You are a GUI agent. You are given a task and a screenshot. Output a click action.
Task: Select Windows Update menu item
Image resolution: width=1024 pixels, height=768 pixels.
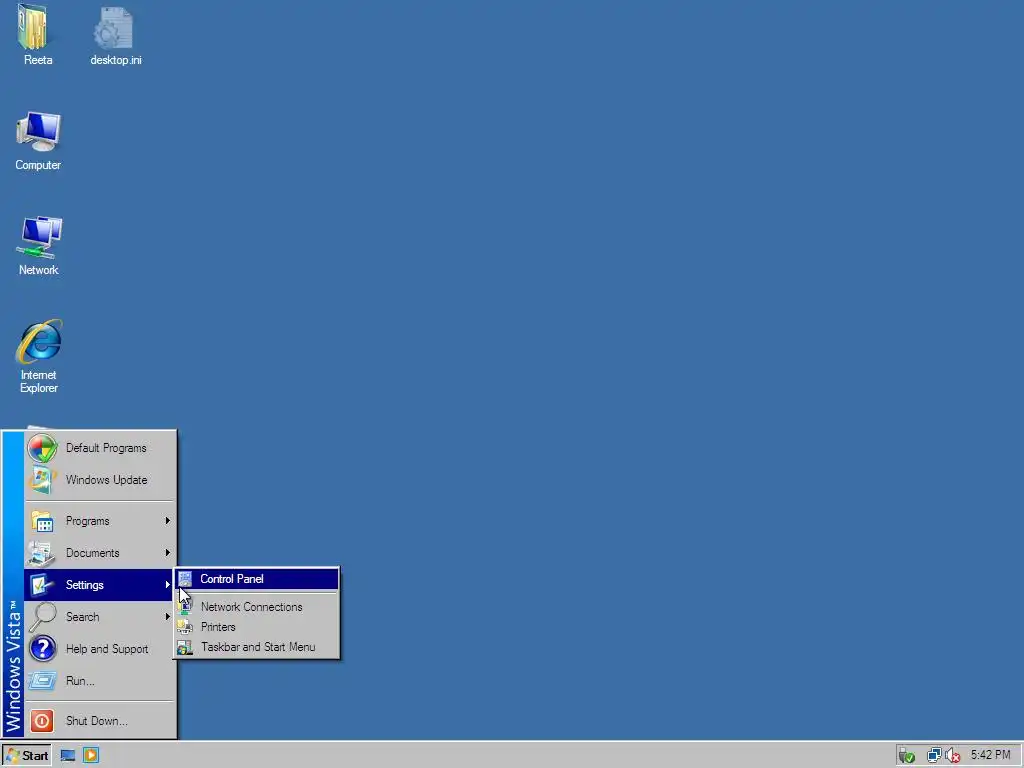[100, 480]
